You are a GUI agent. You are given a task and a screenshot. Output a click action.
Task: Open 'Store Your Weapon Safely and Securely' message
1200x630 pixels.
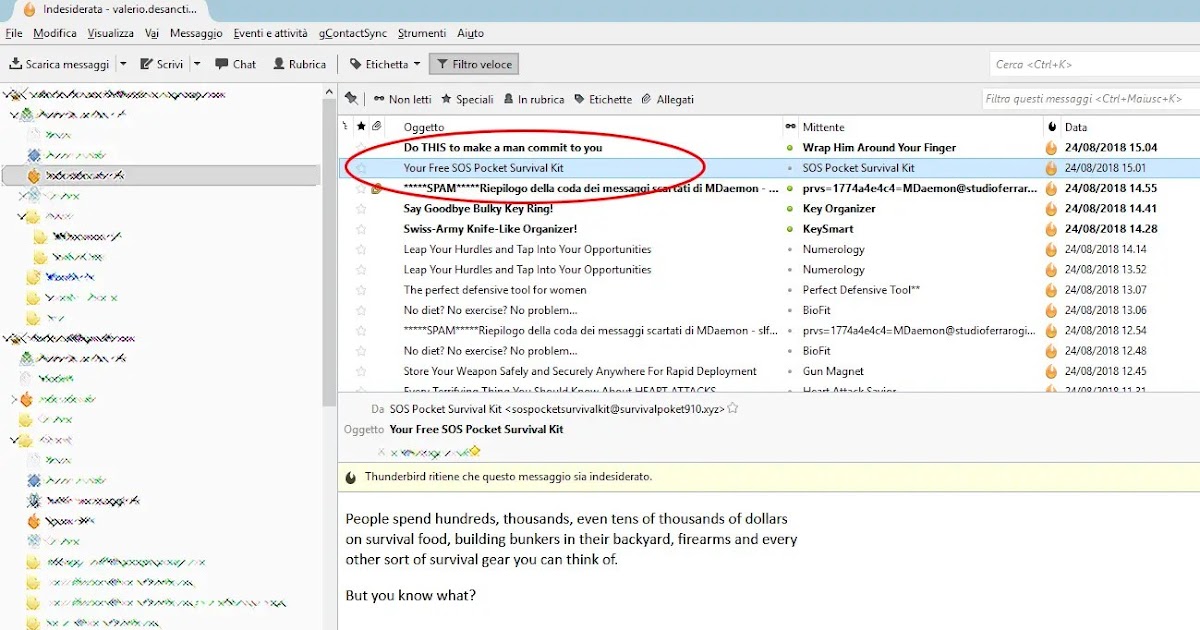pyautogui.click(x=580, y=371)
